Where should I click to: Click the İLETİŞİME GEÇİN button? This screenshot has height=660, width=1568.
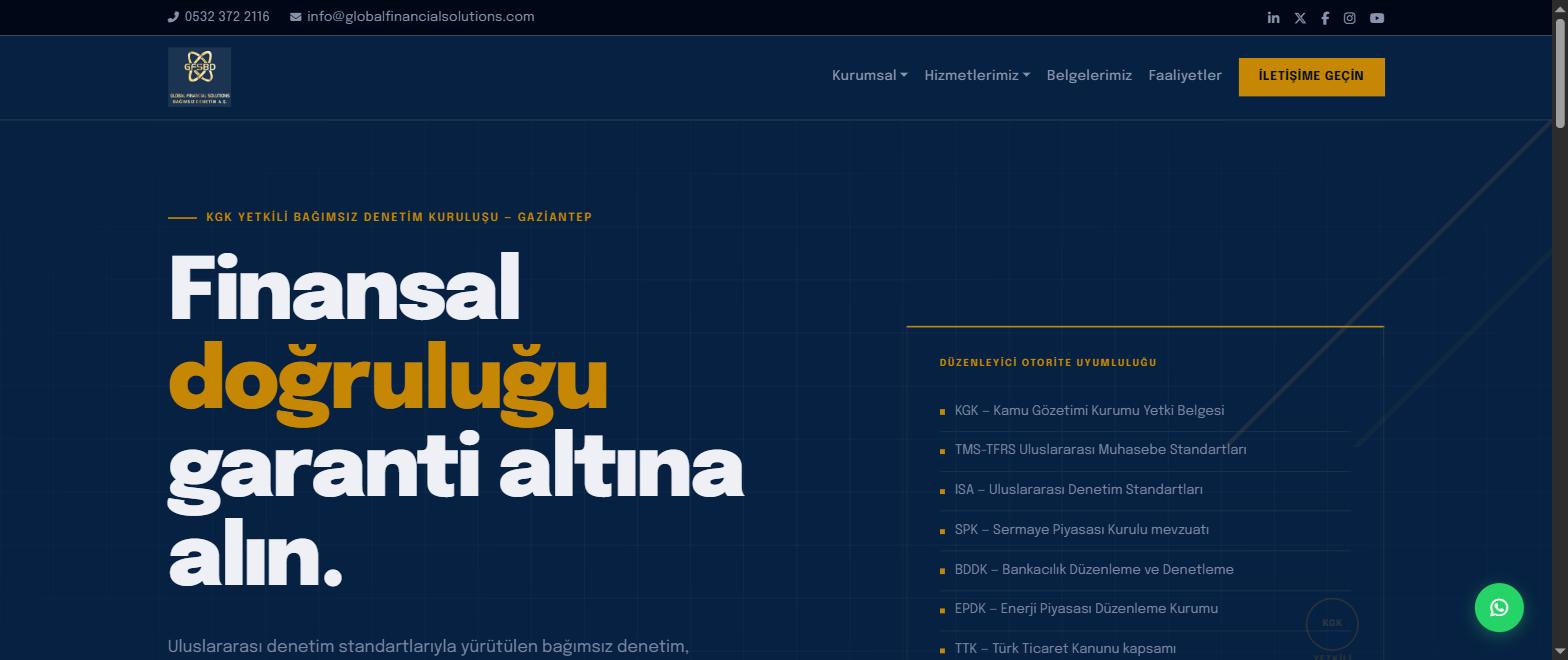click(1312, 77)
